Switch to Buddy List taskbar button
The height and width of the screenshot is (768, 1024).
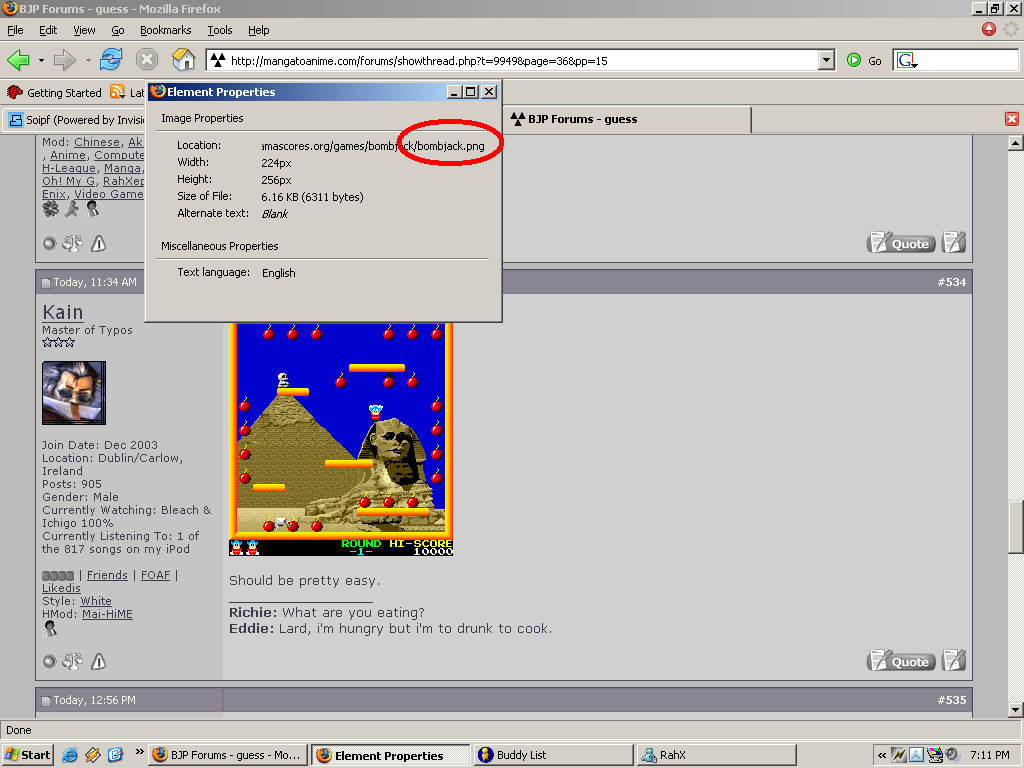pos(554,755)
